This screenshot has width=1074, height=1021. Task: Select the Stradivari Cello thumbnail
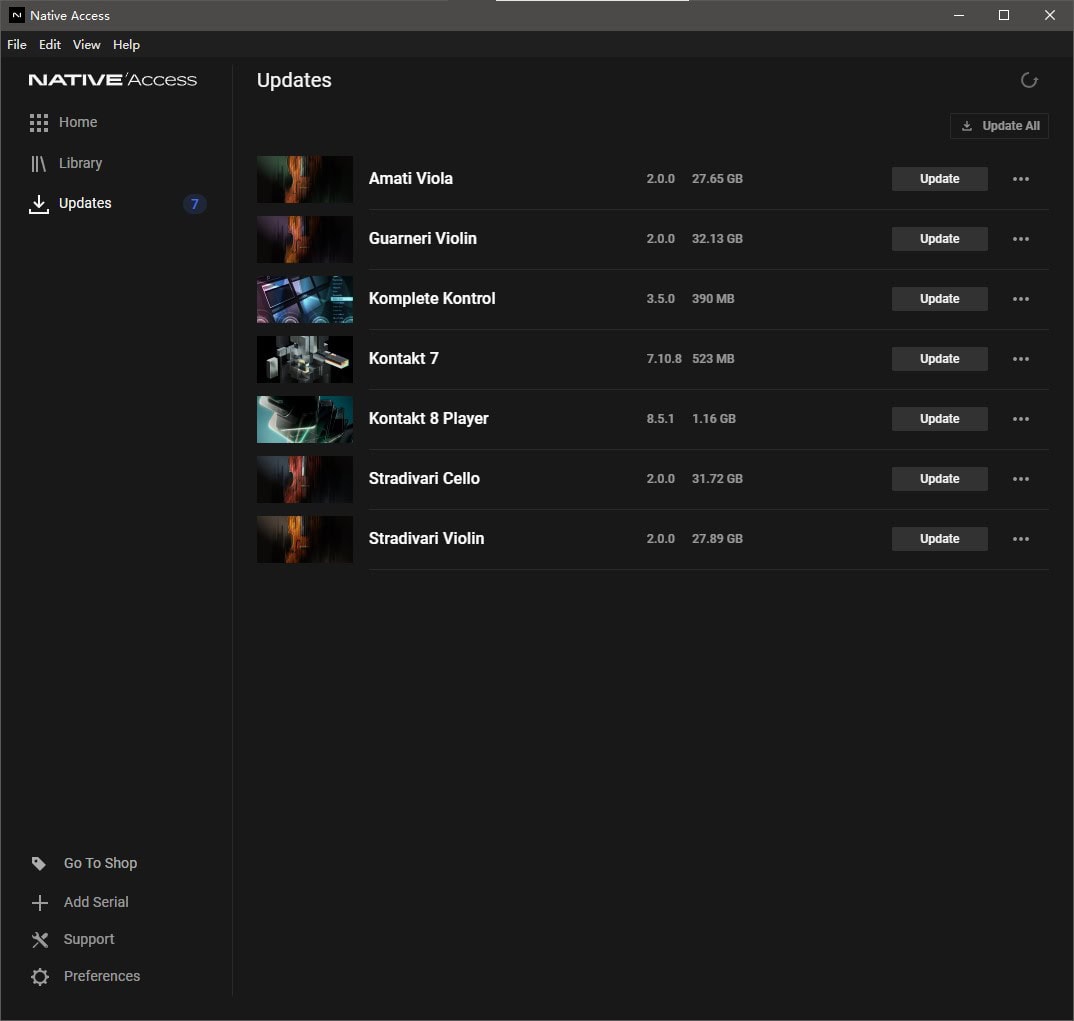305,479
